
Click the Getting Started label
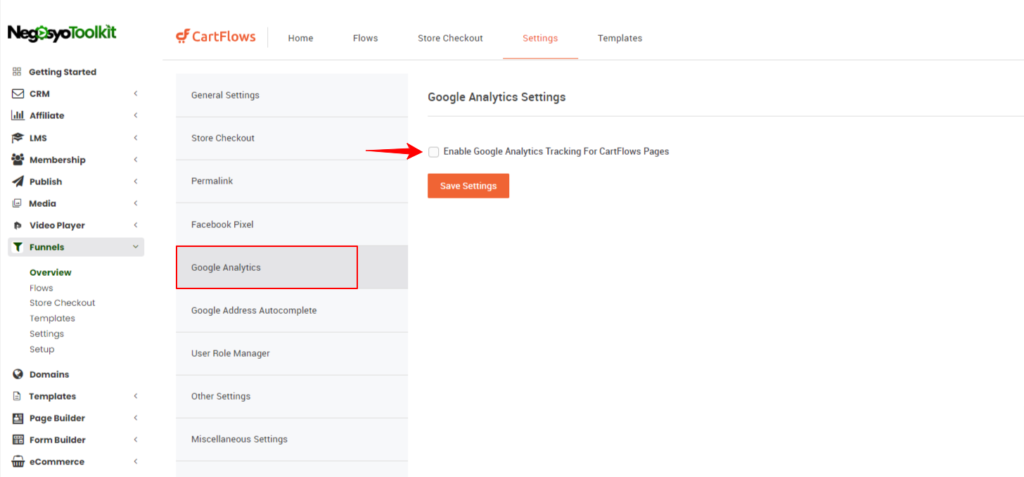click(x=62, y=72)
